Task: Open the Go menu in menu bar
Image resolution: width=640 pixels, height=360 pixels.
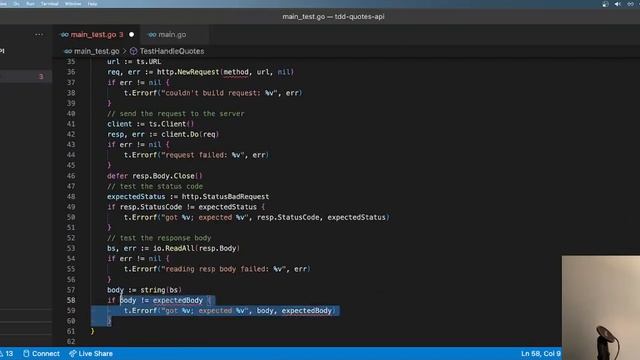Action: click(16, 4)
